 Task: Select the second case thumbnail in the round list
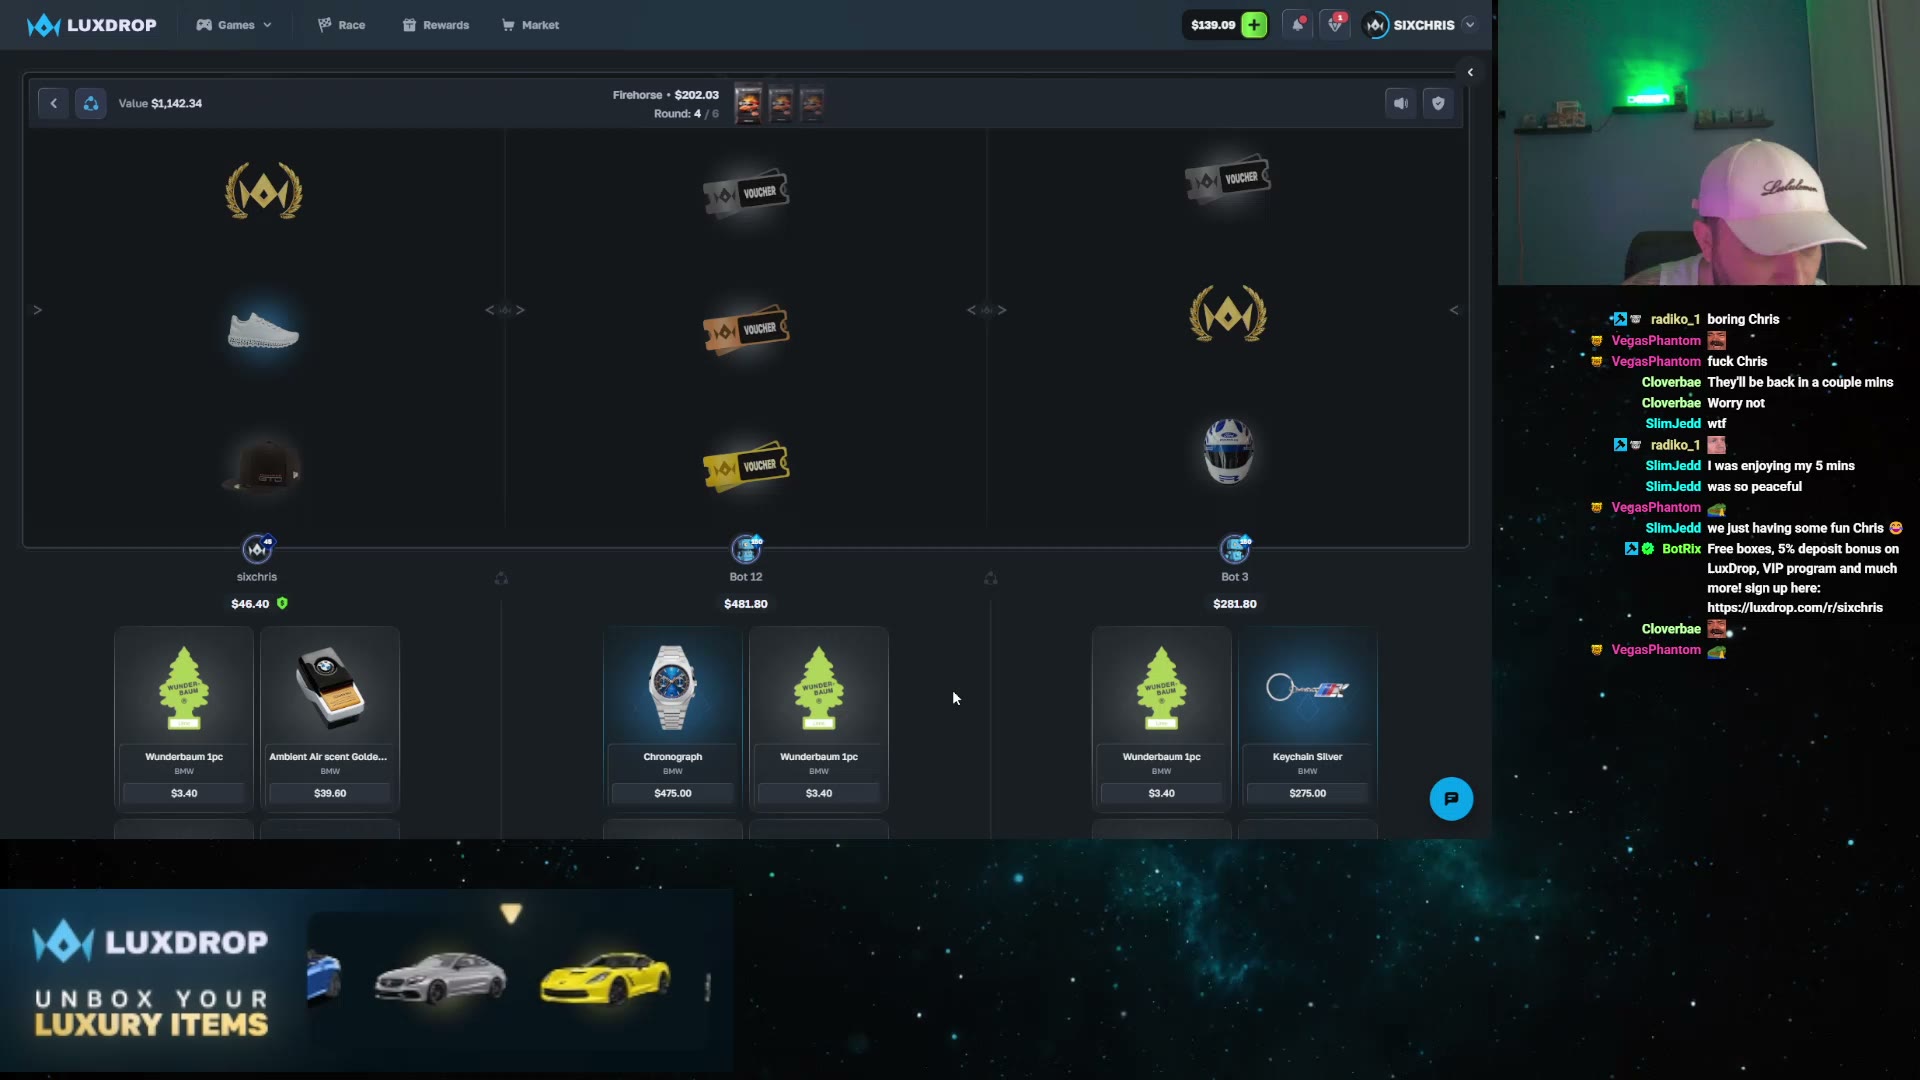(781, 103)
